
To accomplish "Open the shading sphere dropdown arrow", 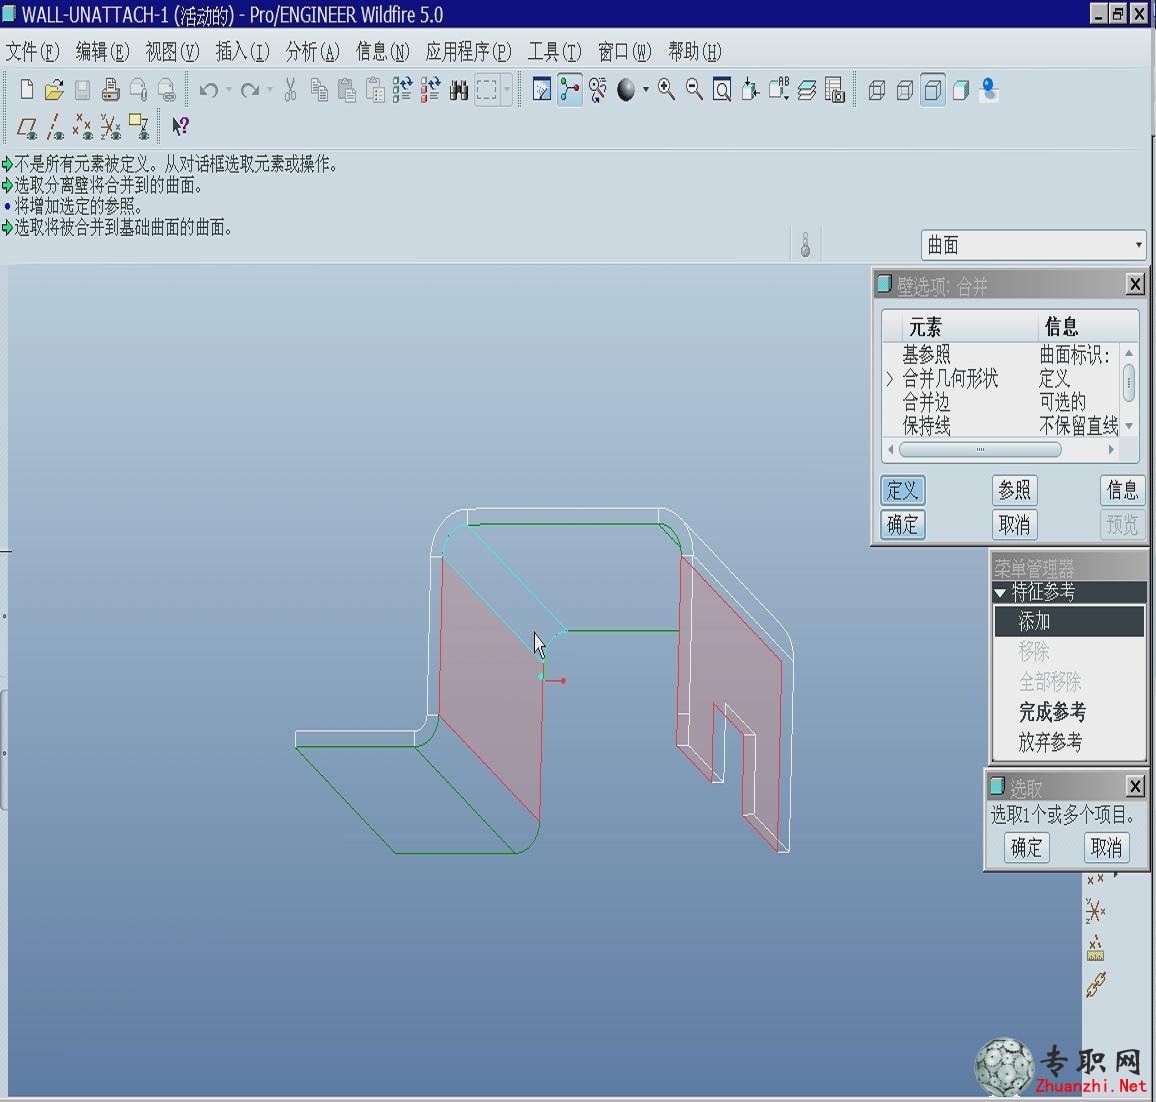I will [646, 90].
